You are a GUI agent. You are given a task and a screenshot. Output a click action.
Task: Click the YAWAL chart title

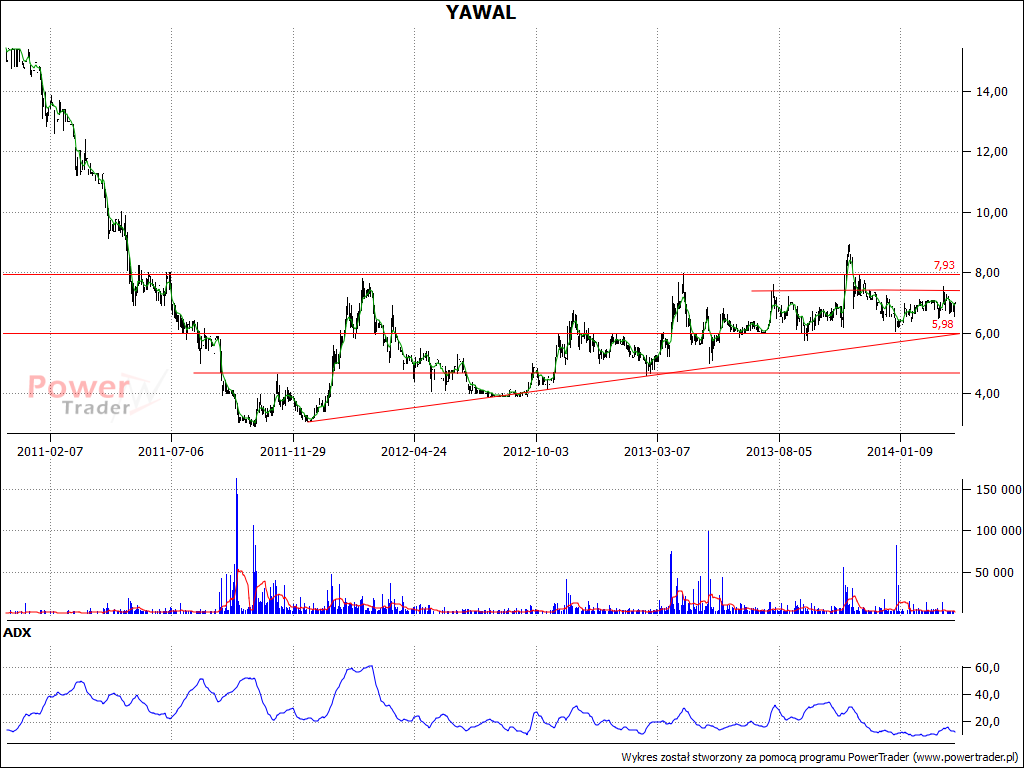click(481, 12)
